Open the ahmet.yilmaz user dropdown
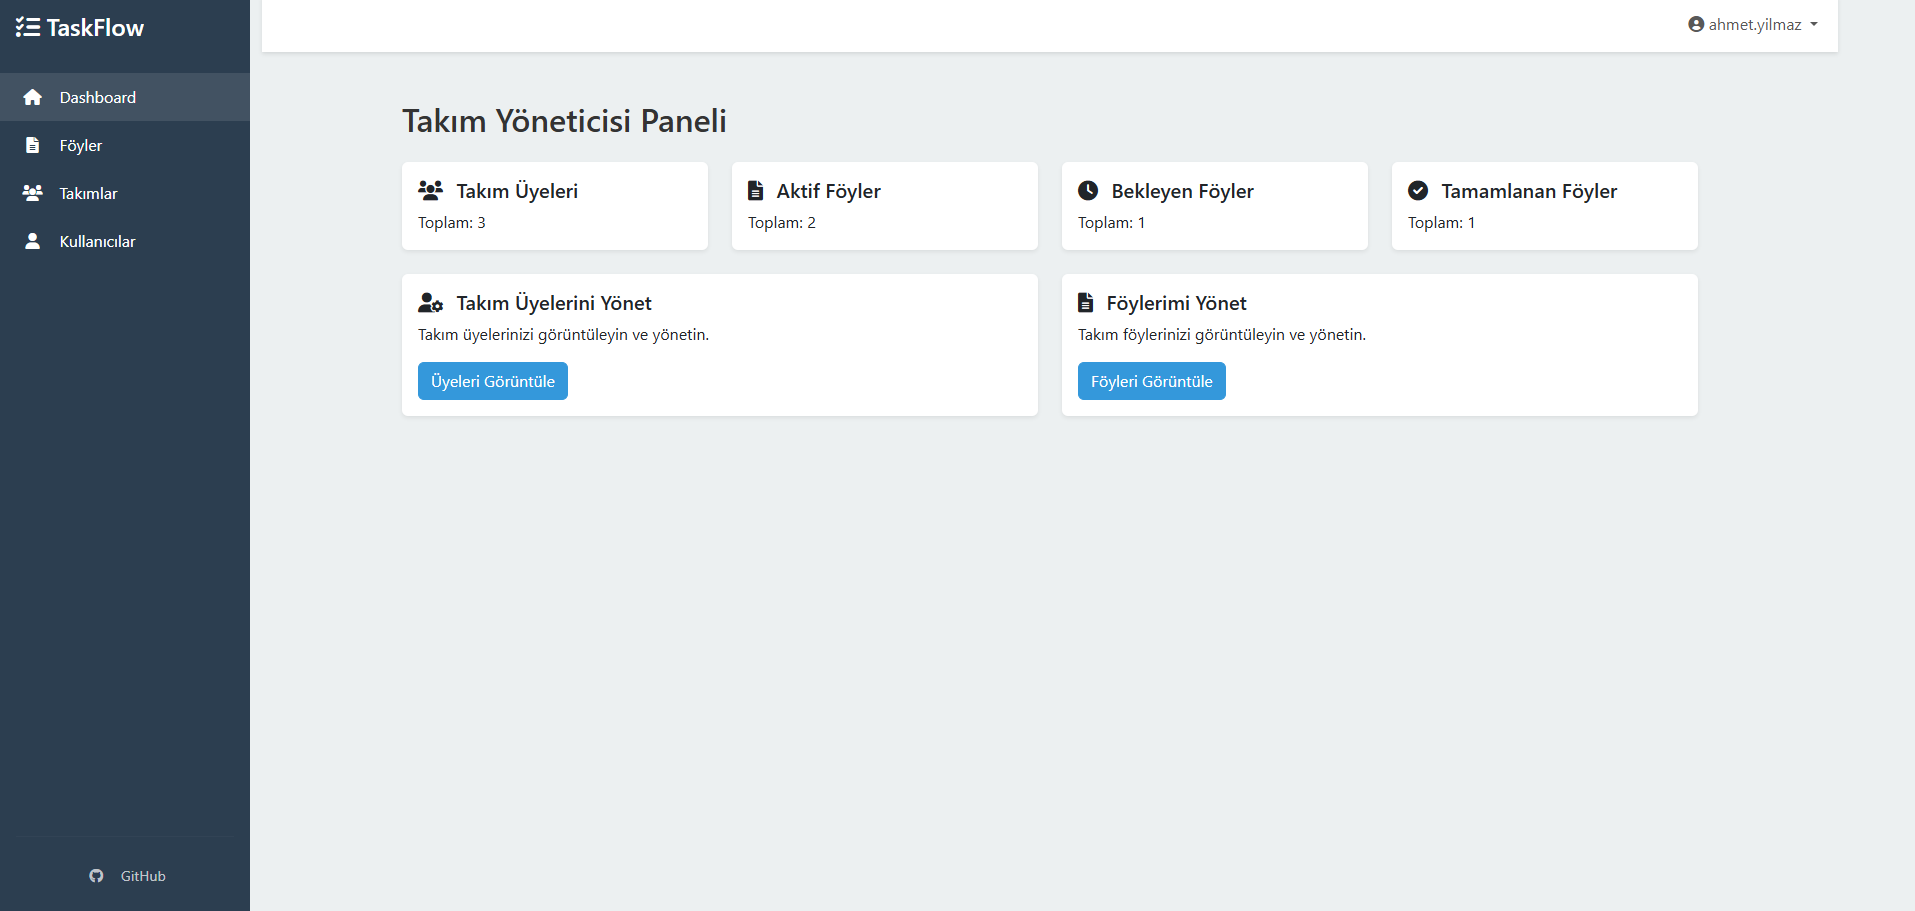The height and width of the screenshot is (911, 1915). pyautogui.click(x=1754, y=25)
